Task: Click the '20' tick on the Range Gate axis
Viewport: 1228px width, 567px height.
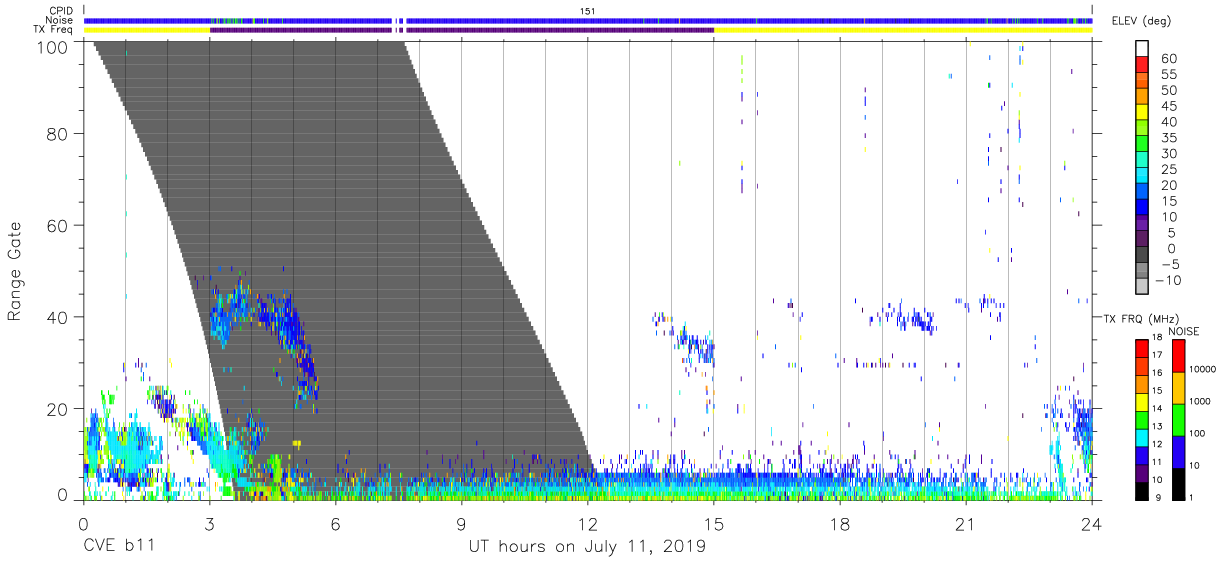Action: [x=57, y=409]
